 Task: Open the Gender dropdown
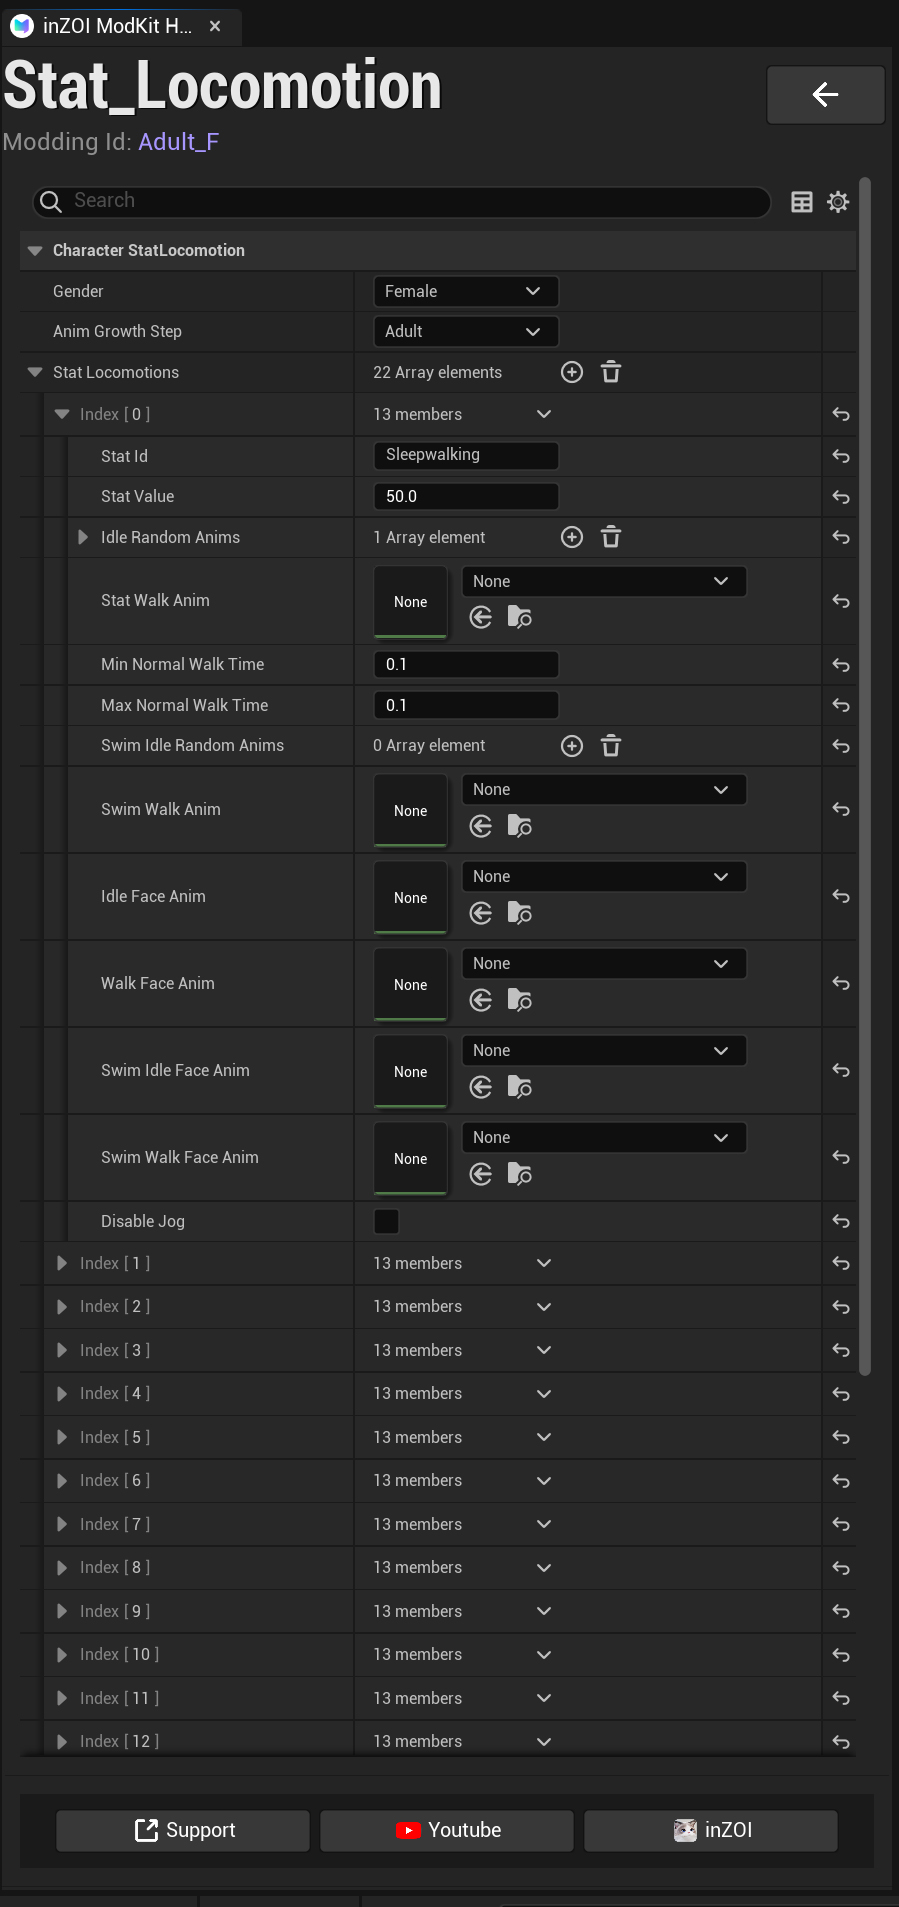(465, 291)
